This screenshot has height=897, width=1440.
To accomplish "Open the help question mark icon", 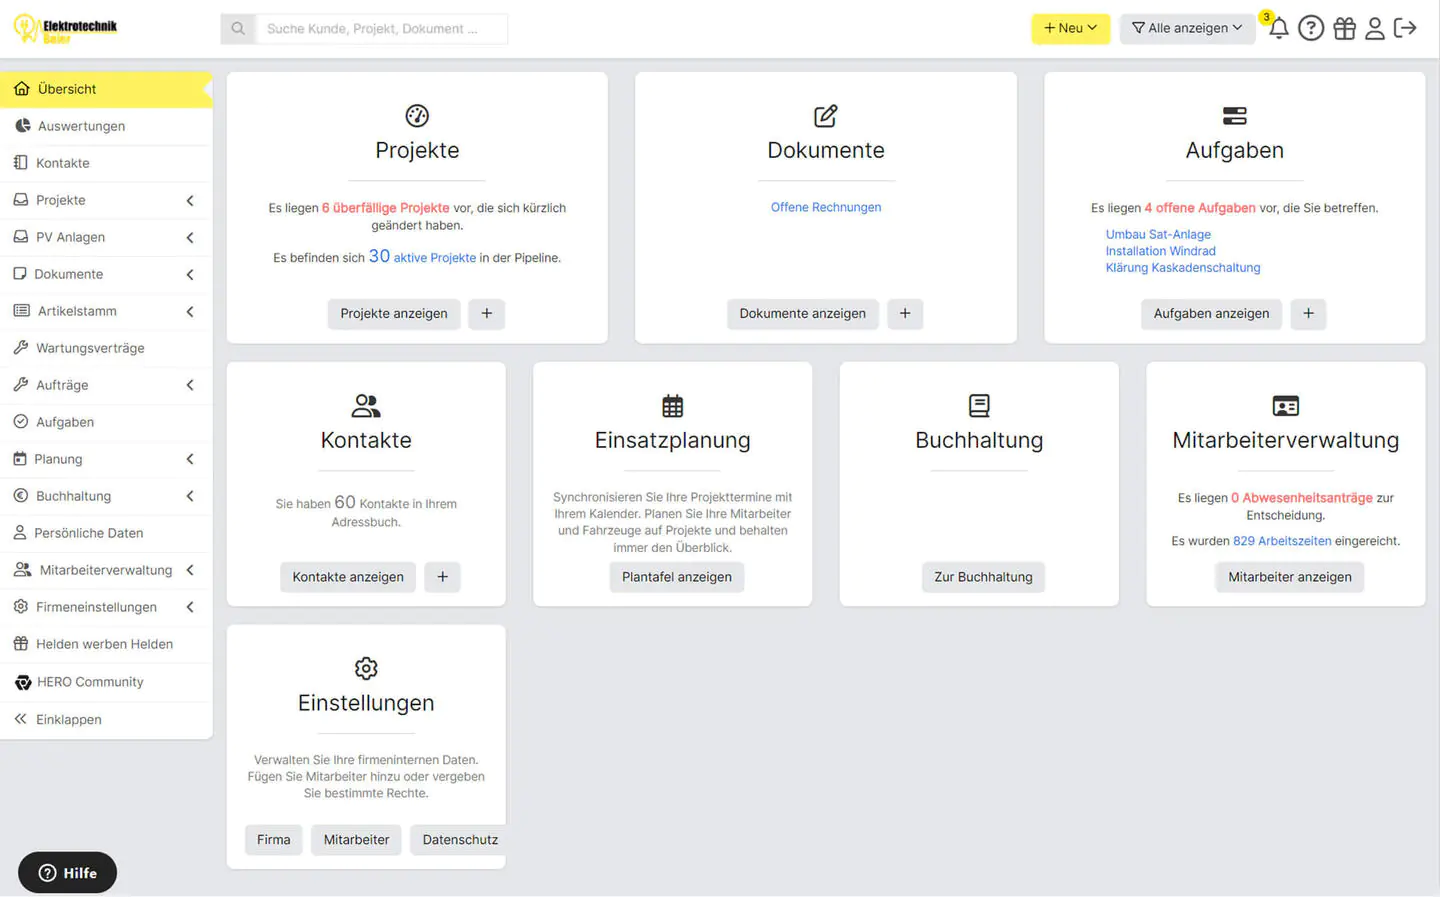I will click(x=1311, y=28).
